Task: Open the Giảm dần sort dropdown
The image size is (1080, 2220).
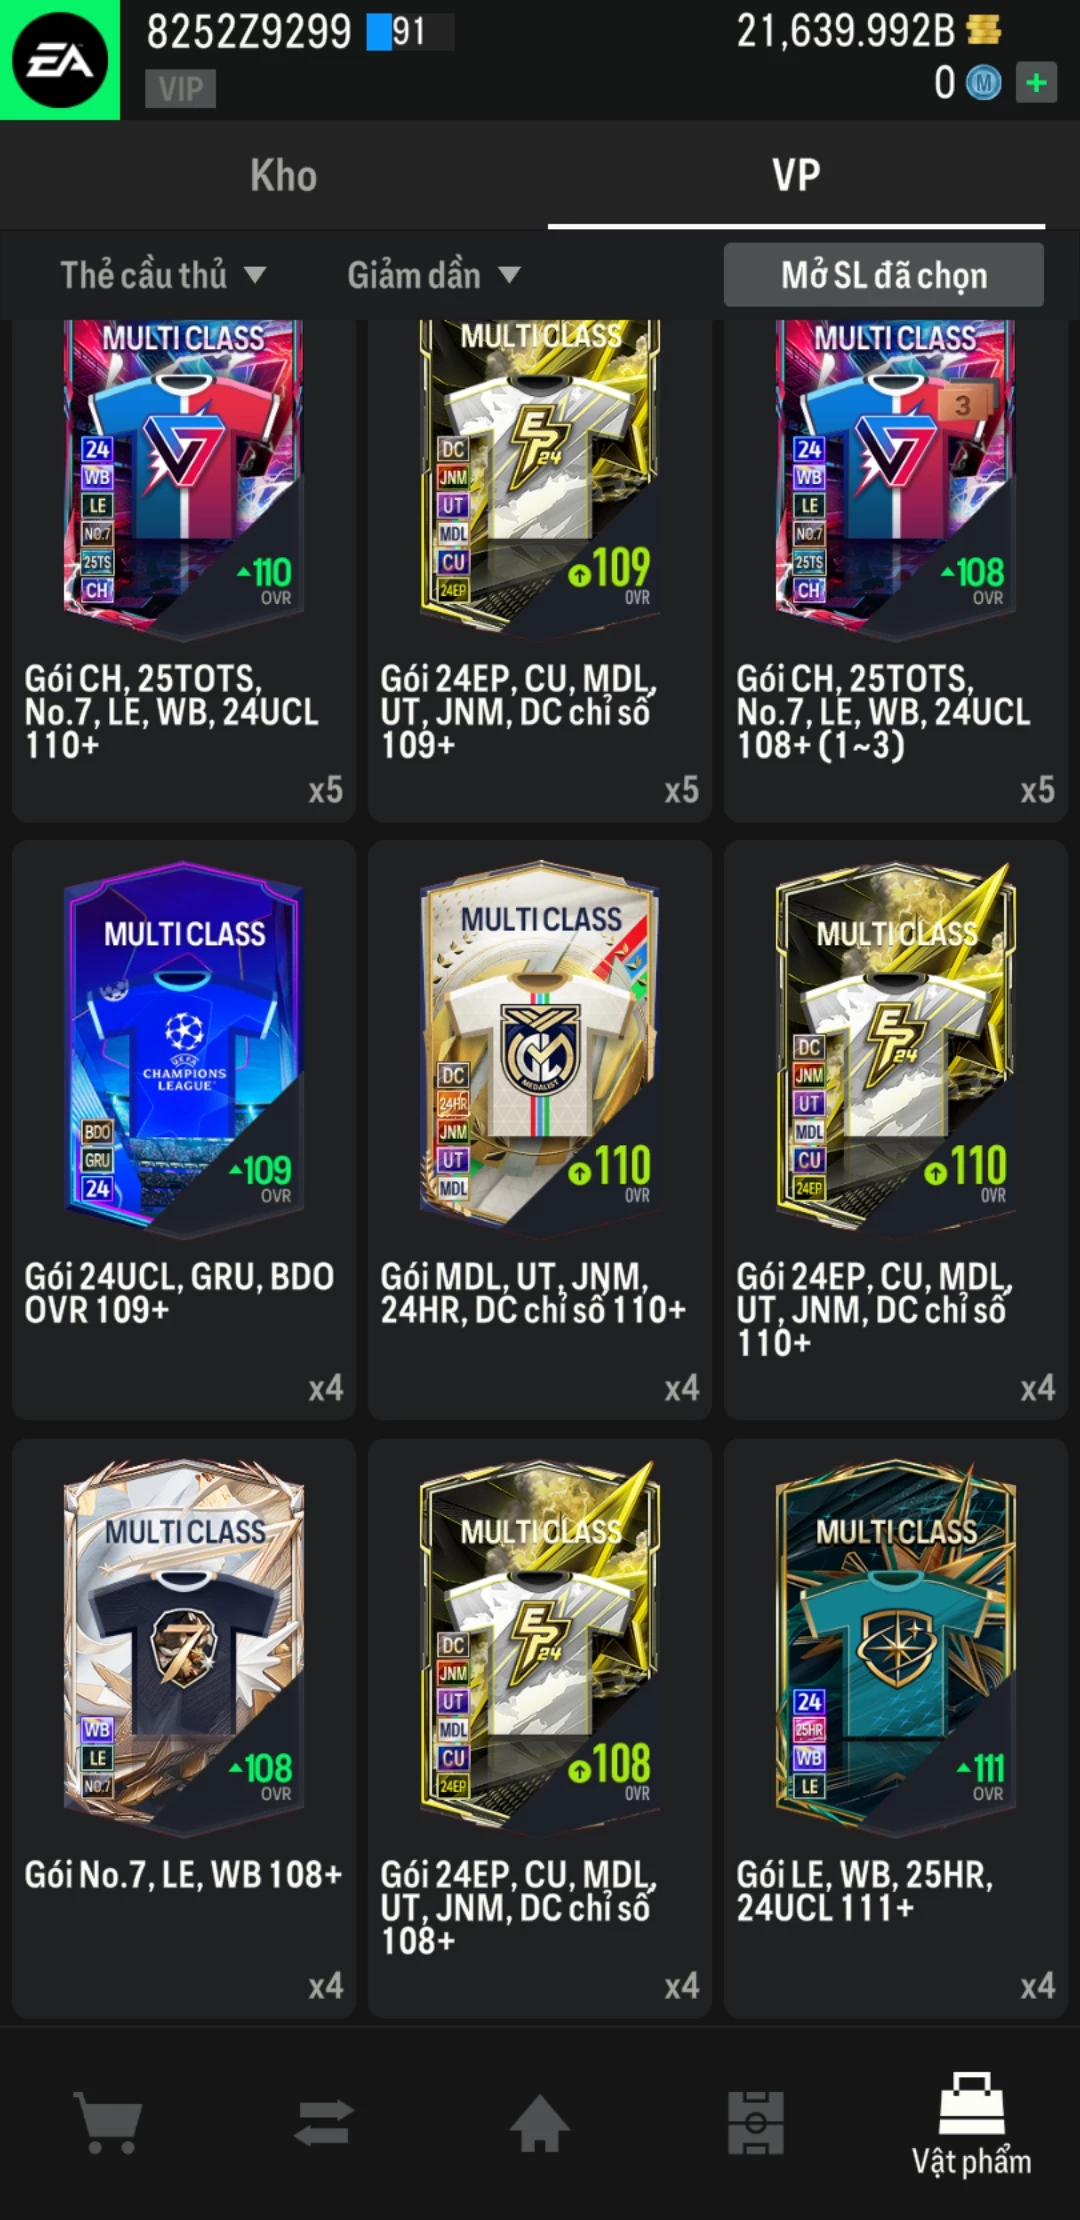Action: tap(433, 275)
